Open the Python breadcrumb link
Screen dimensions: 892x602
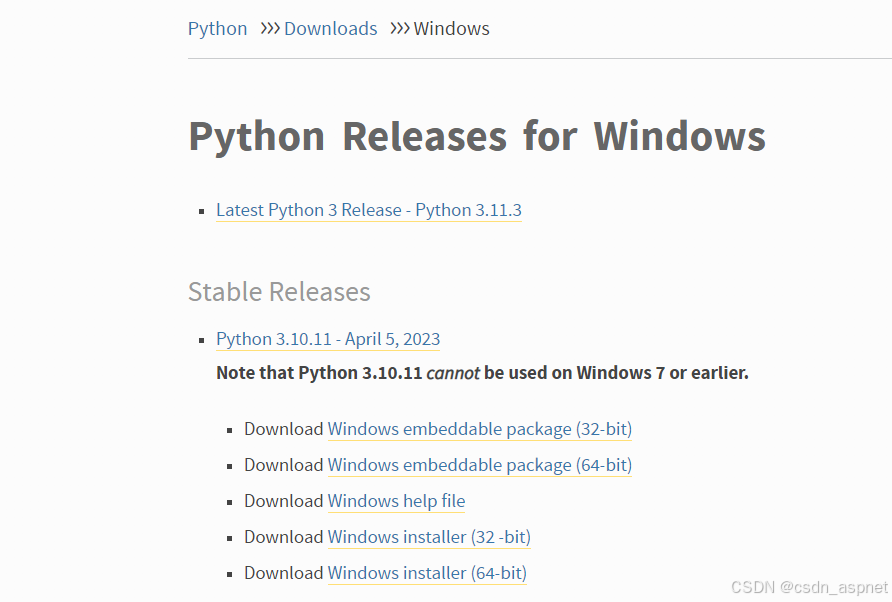pyautogui.click(x=217, y=28)
